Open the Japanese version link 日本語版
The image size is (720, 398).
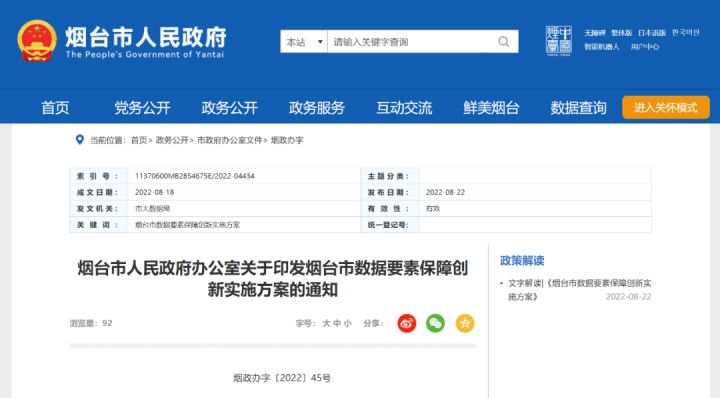652,33
